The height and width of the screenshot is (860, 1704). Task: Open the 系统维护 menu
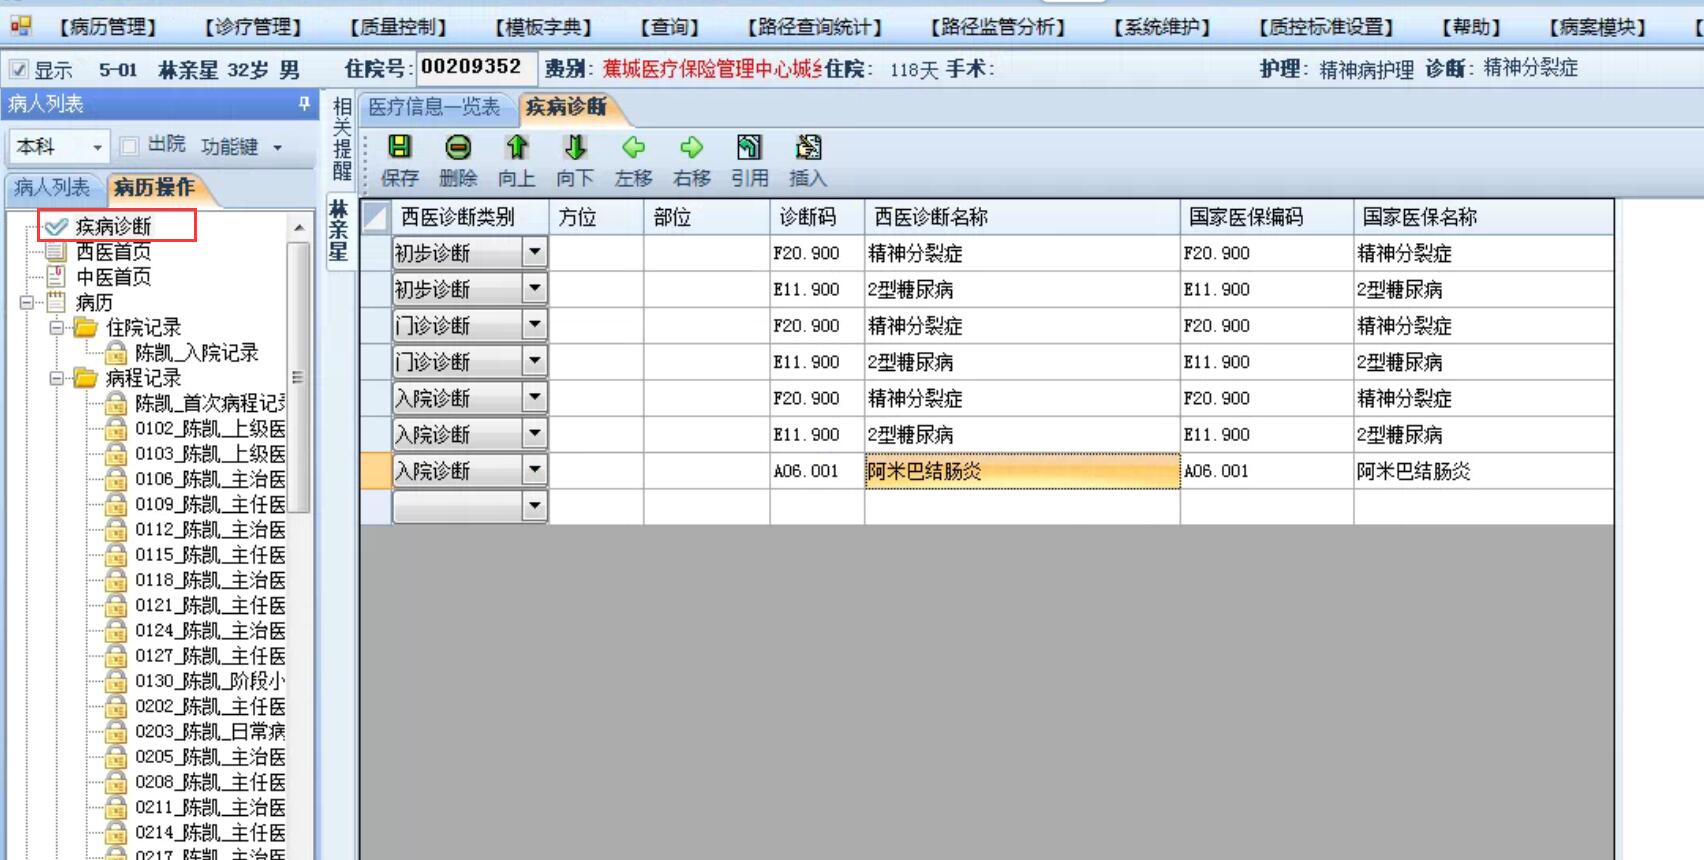coord(1162,27)
